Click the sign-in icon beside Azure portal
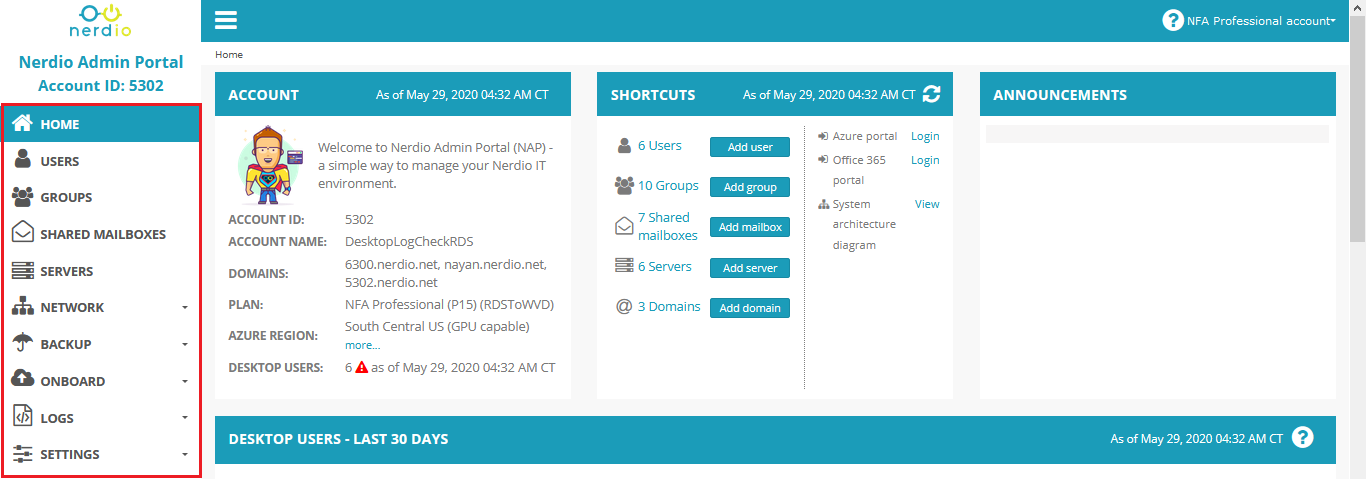This screenshot has height=479, width=1366. pyautogui.click(x=822, y=135)
